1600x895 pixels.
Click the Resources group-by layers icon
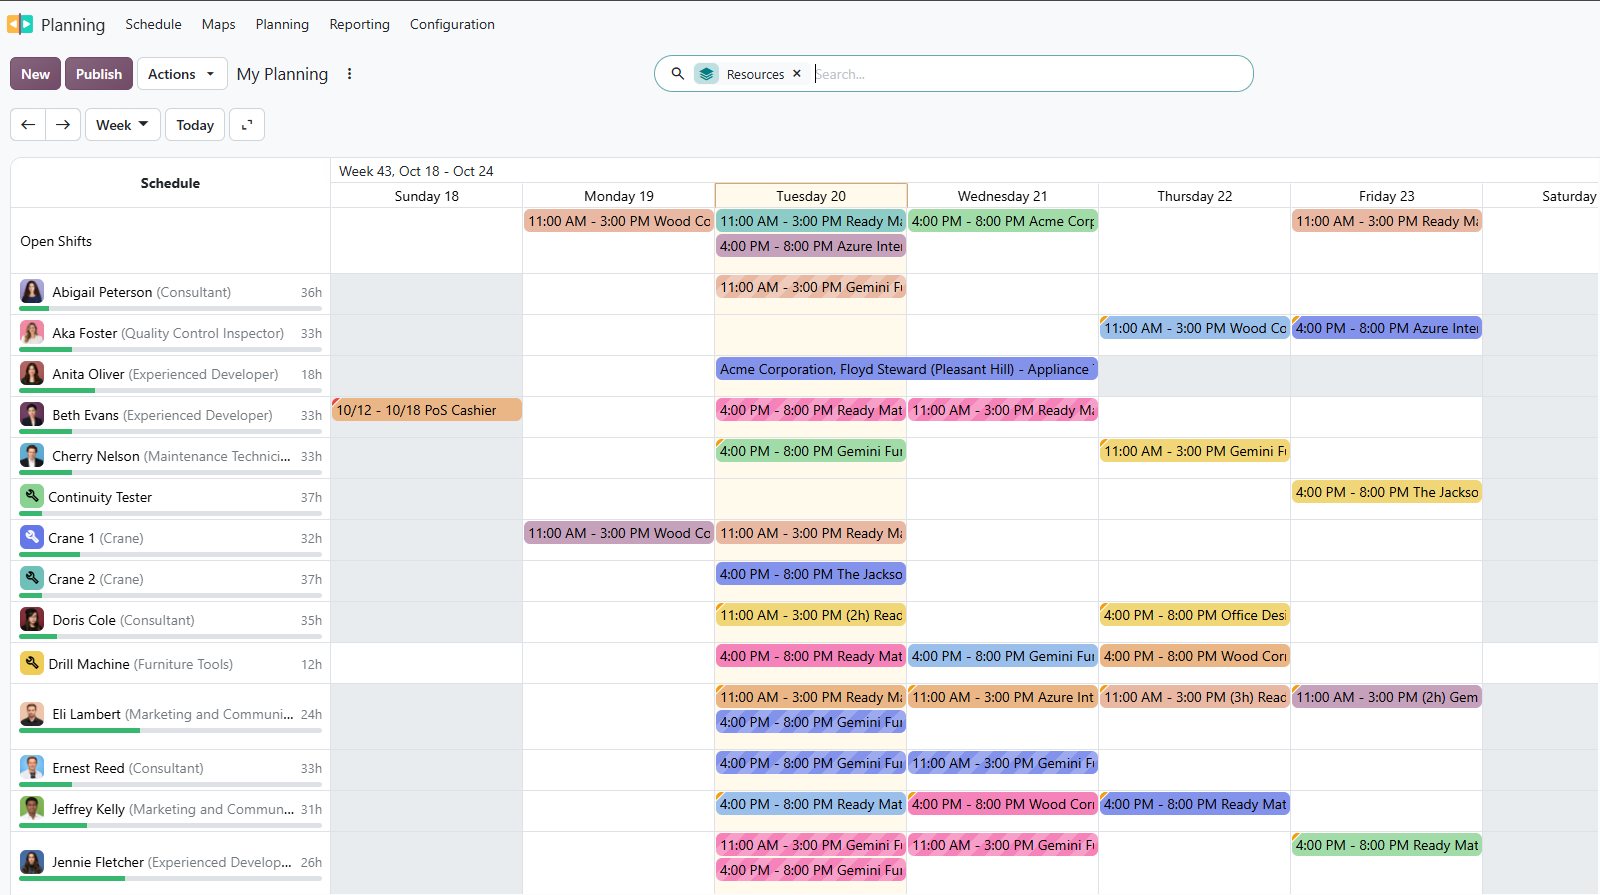click(x=707, y=74)
